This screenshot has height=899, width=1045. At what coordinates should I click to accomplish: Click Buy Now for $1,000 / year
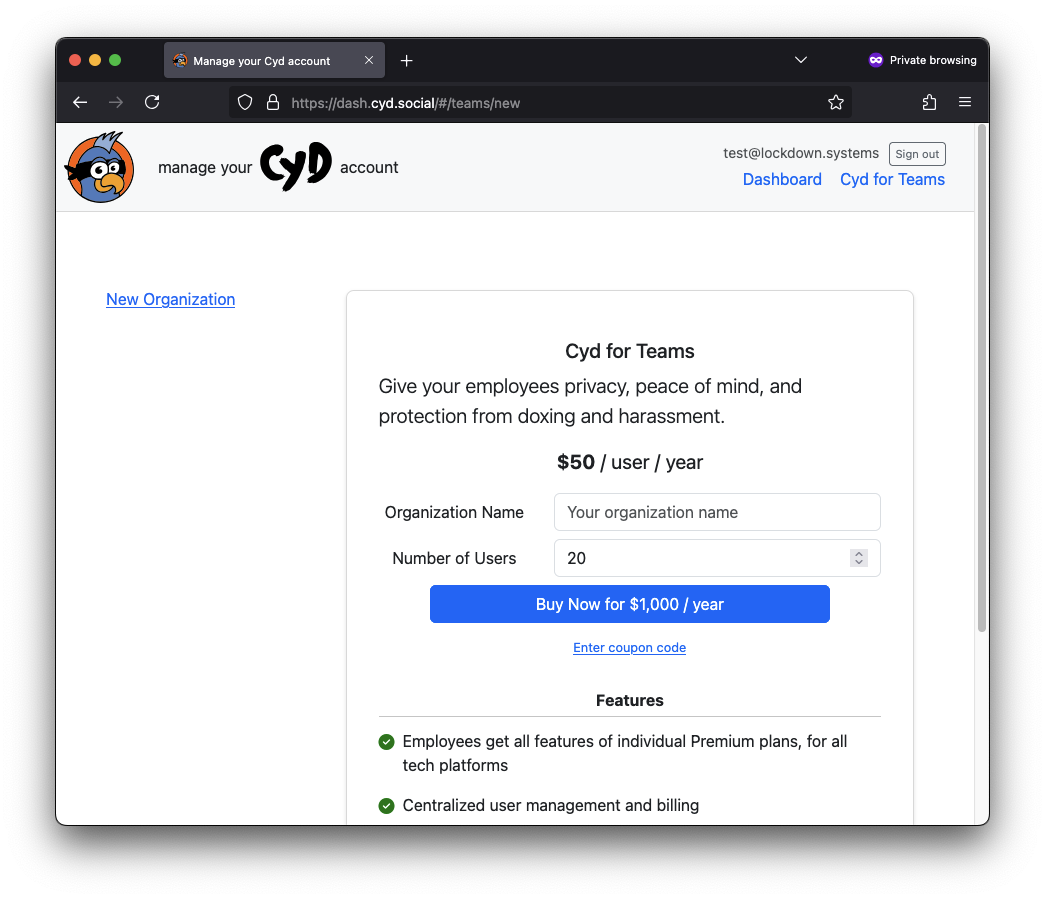[x=629, y=604]
